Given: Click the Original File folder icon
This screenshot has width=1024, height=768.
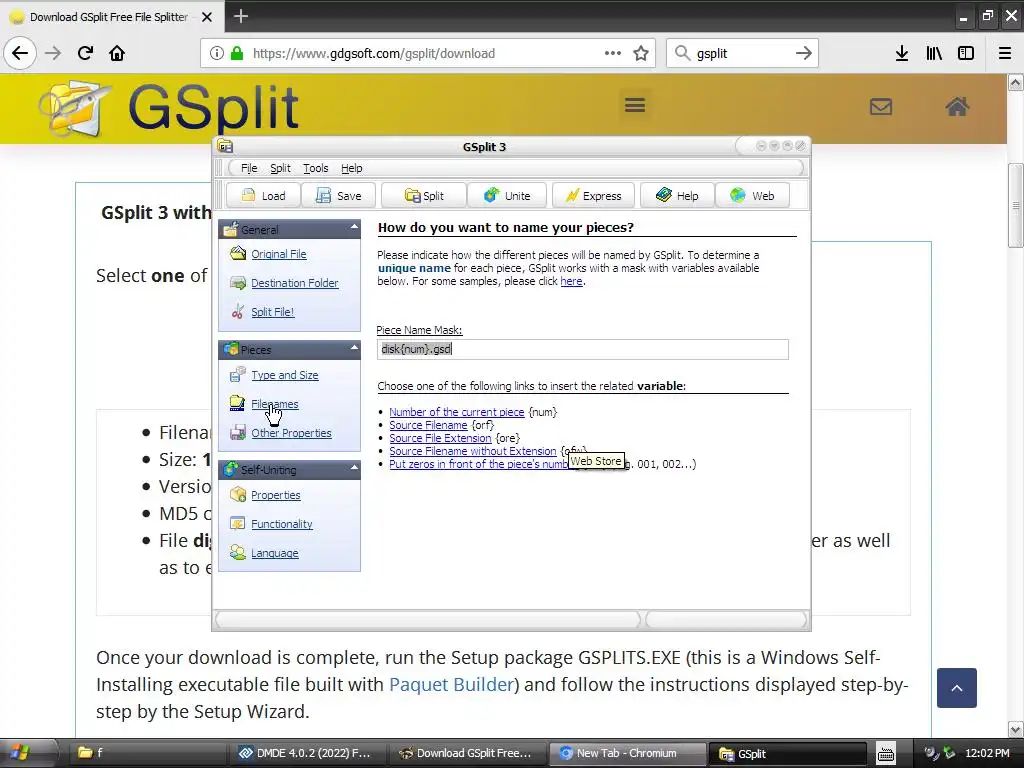Looking at the screenshot, I should tap(238, 253).
